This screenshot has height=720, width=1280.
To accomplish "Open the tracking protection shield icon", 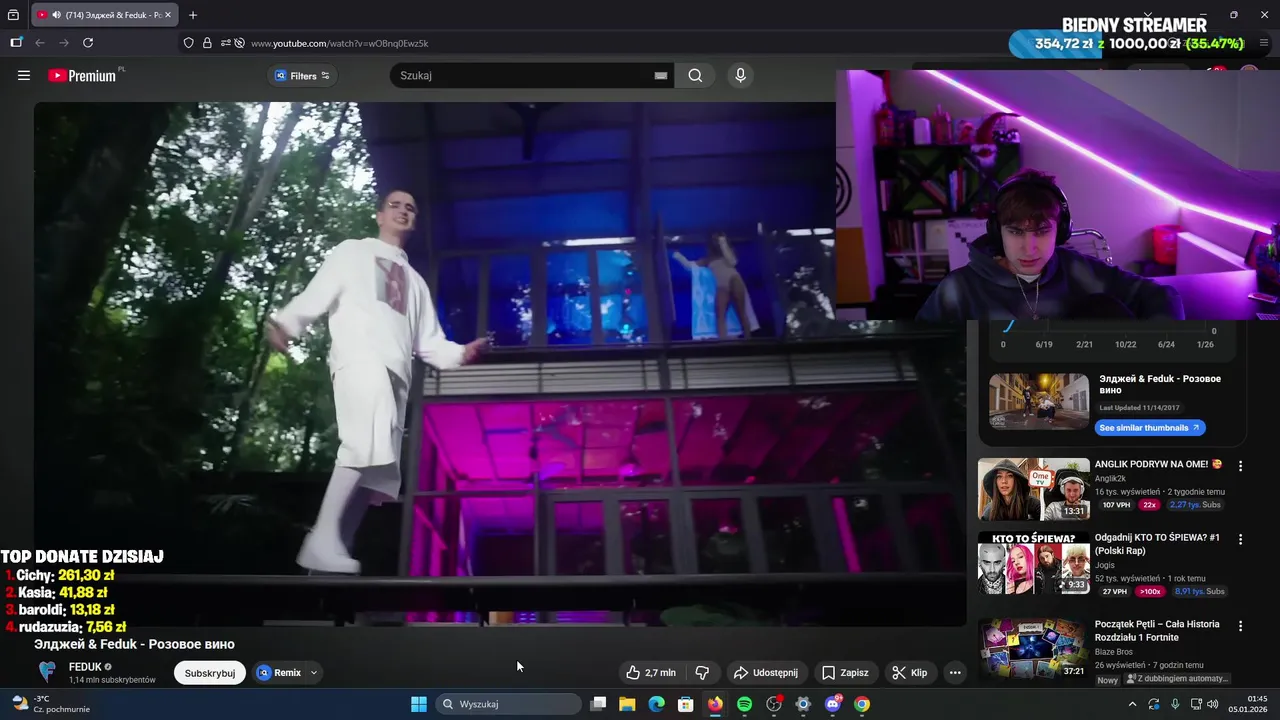I will (x=188, y=43).
